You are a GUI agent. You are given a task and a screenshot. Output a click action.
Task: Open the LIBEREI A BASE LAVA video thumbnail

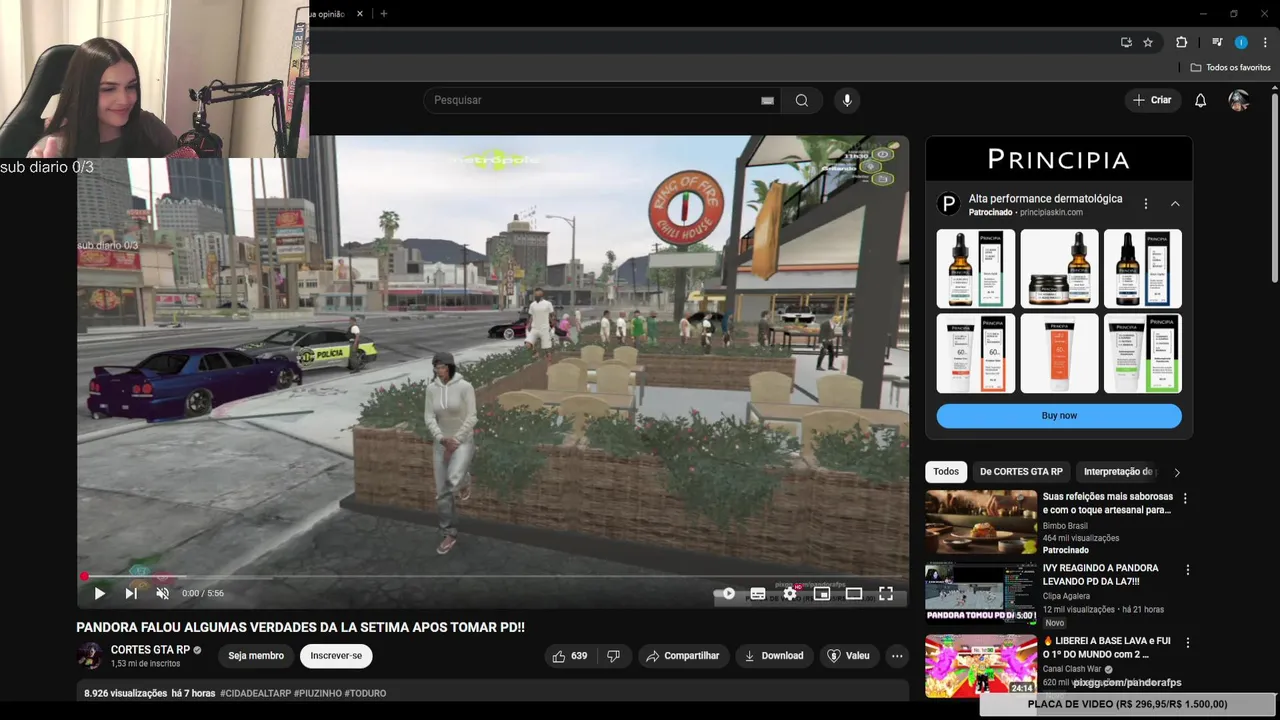(x=981, y=666)
